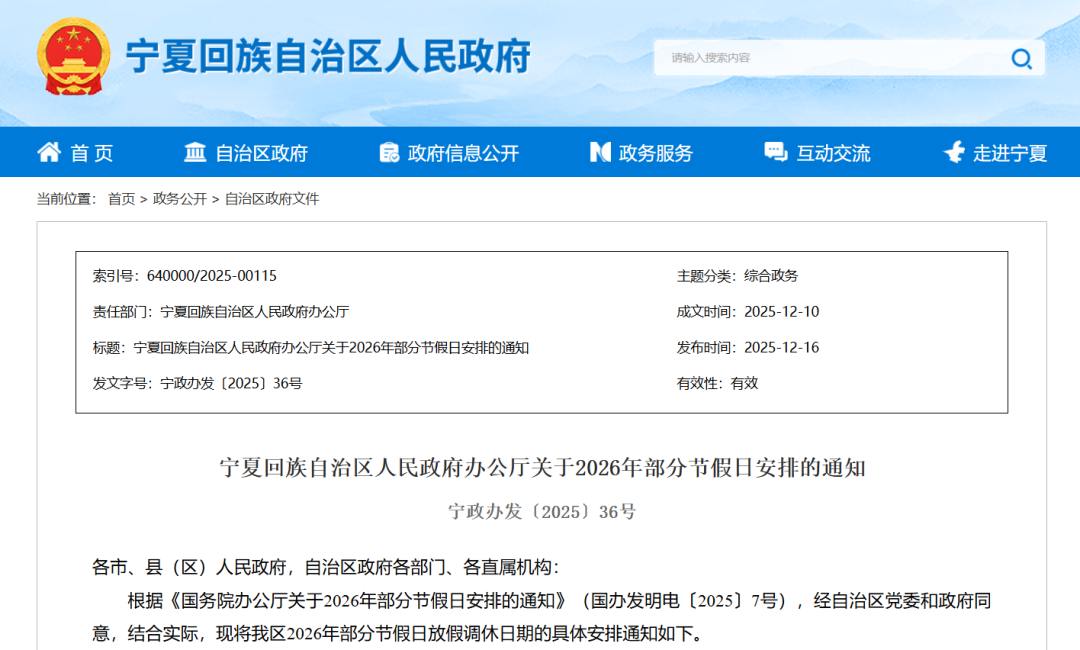Click the 自治区政府文件 breadcrumb link
This screenshot has height=650, width=1080.
tap(272, 199)
